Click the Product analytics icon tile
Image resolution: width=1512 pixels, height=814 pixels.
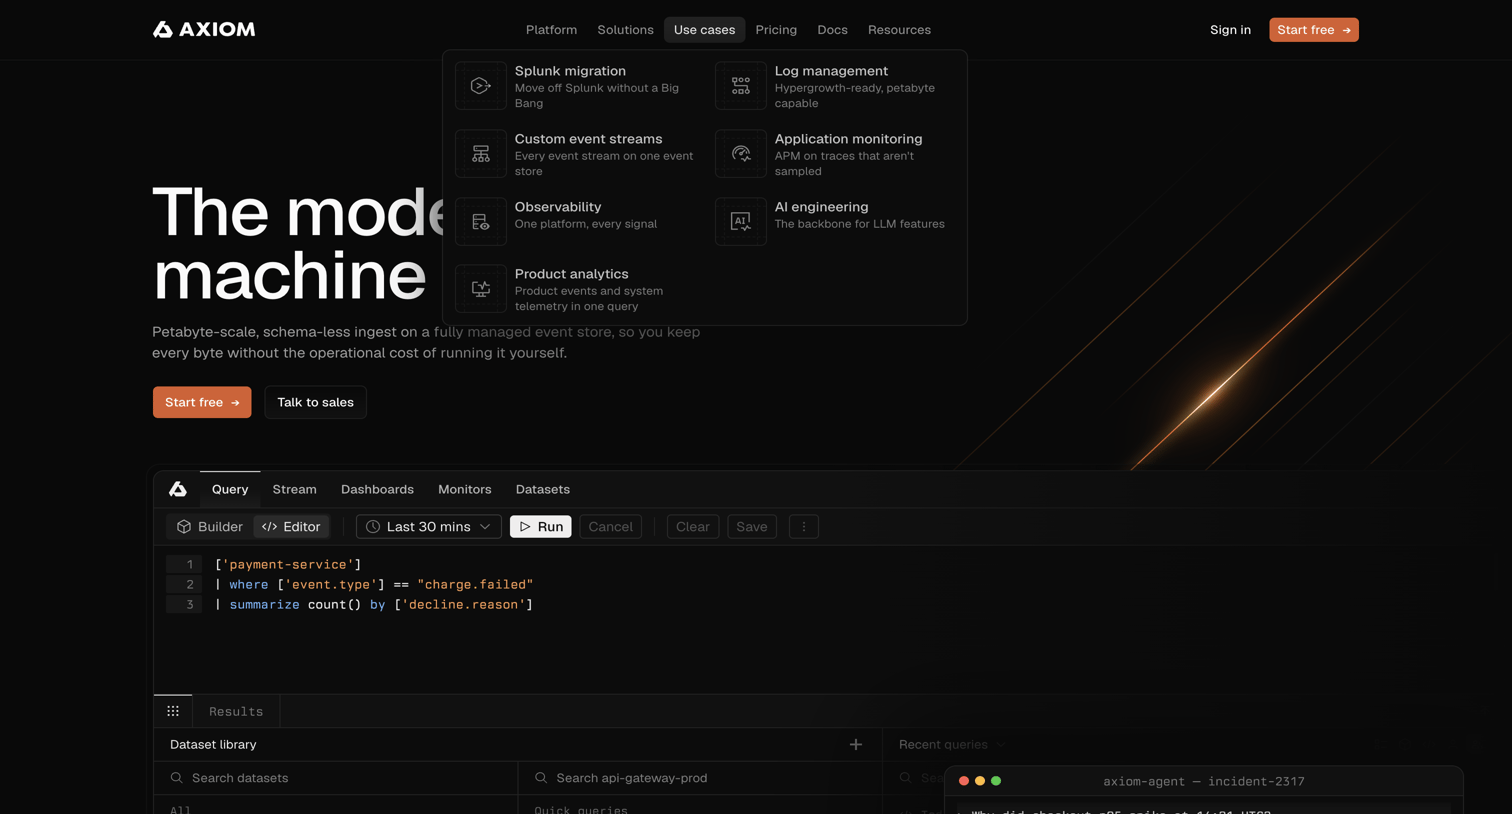tap(481, 289)
